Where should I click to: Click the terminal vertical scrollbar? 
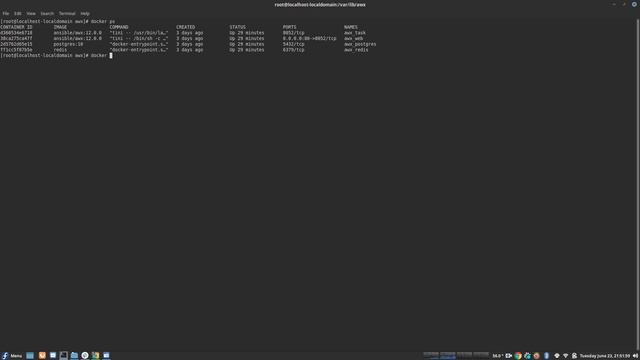(x=638, y=184)
